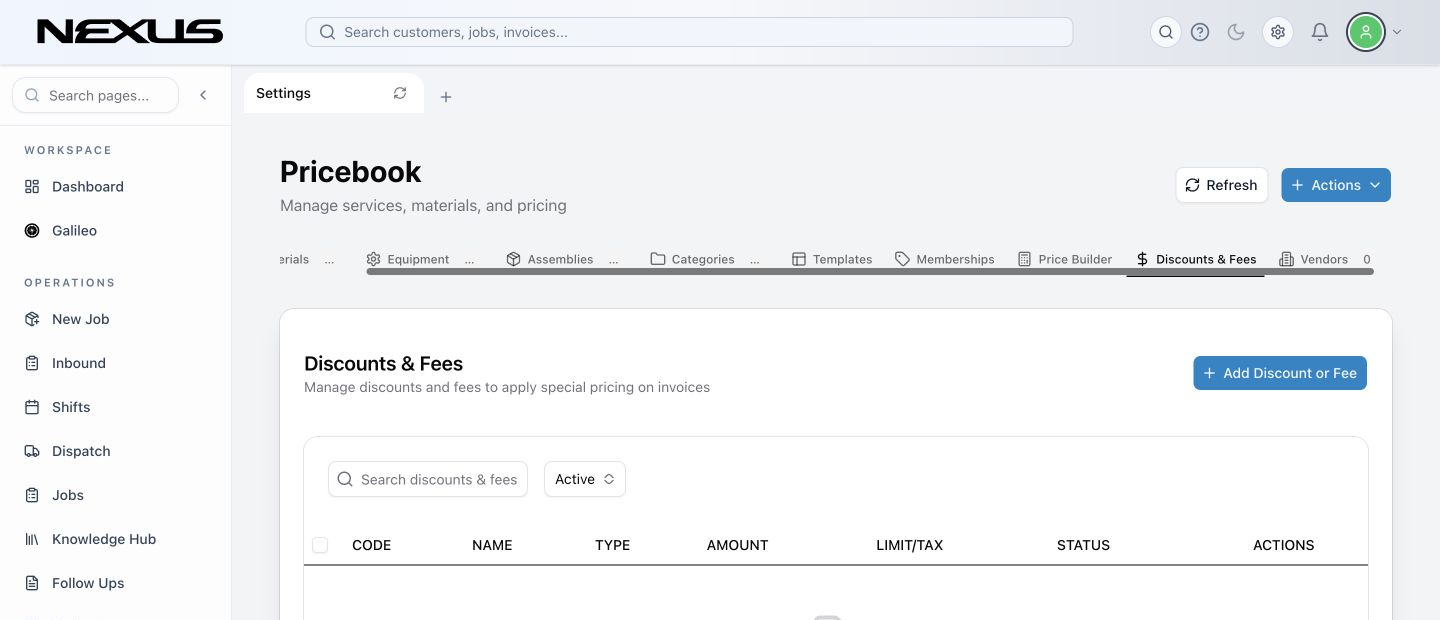Click the CODE column header
This screenshot has width=1440, height=620.
pyautogui.click(x=371, y=545)
